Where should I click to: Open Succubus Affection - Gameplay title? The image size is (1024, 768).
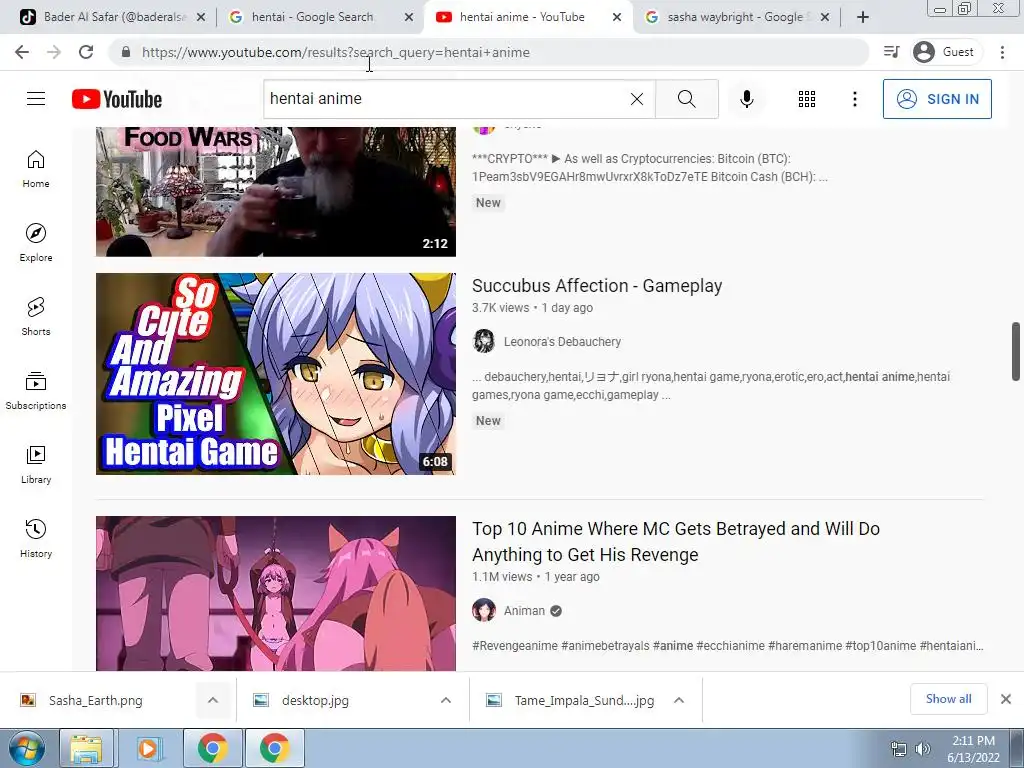tap(597, 286)
